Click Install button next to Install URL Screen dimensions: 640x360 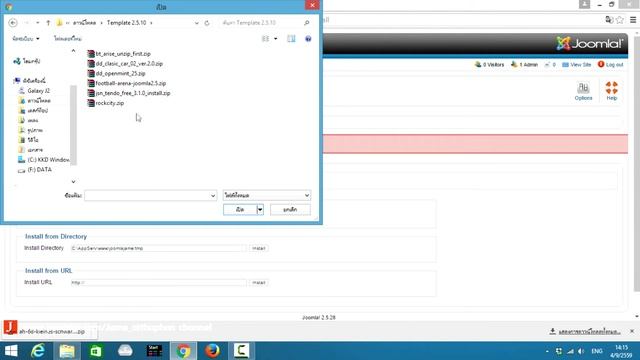tap(259, 282)
